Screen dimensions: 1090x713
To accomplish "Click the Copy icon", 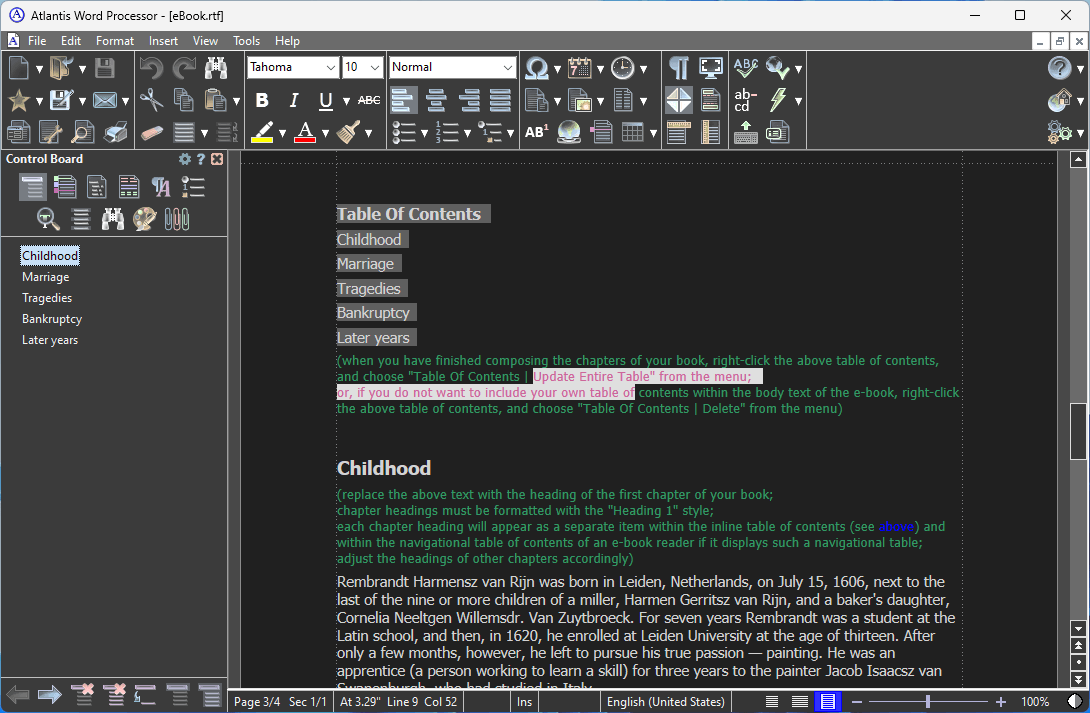I will click(184, 100).
